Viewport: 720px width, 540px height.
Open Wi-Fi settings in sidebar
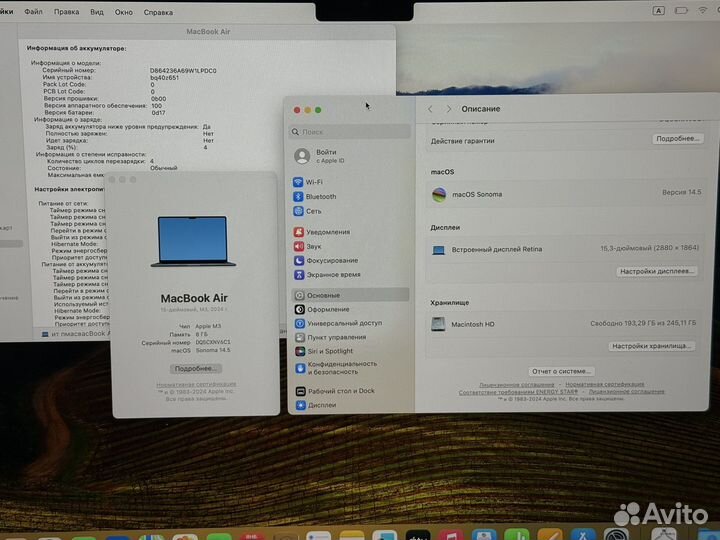pyautogui.click(x=308, y=182)
